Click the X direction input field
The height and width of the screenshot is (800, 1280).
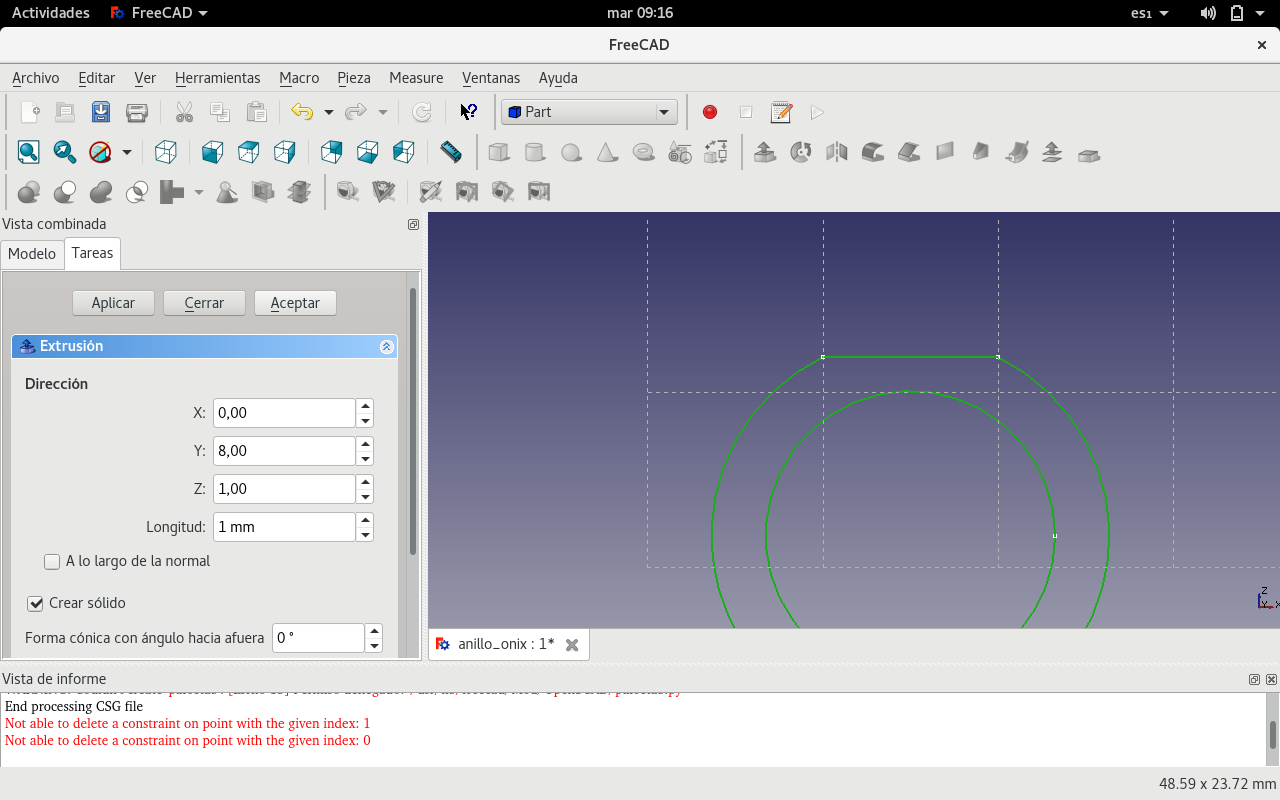pyautogui.click(x=284, y=413)
